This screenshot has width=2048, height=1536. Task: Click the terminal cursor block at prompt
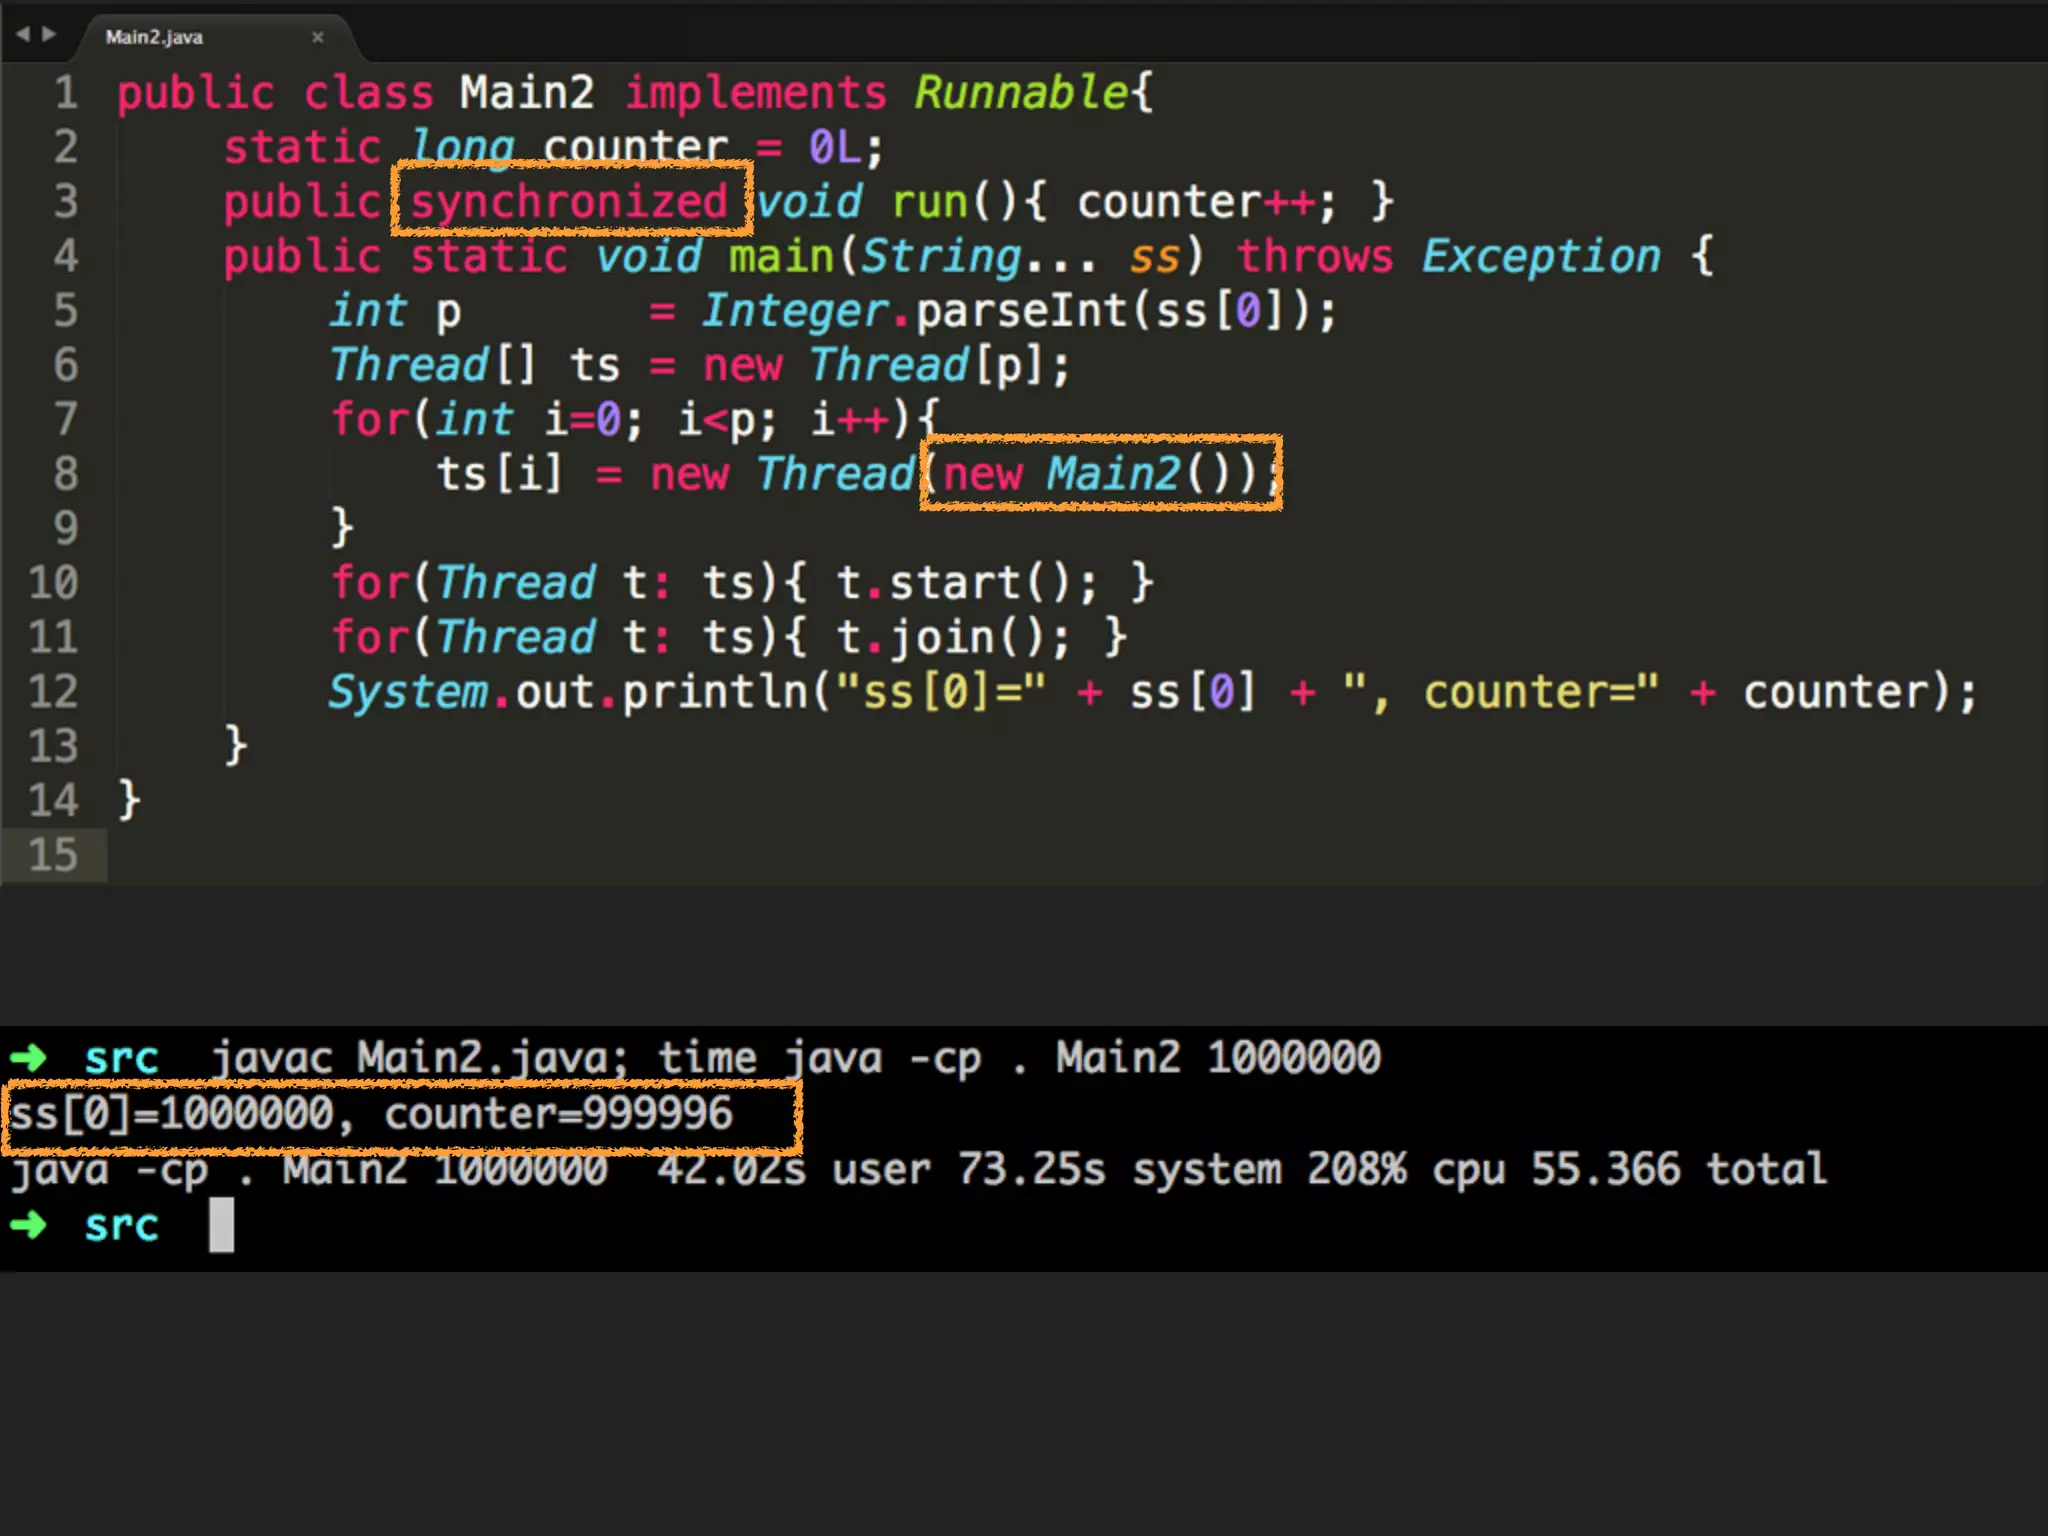click(x=221, y=1224)
